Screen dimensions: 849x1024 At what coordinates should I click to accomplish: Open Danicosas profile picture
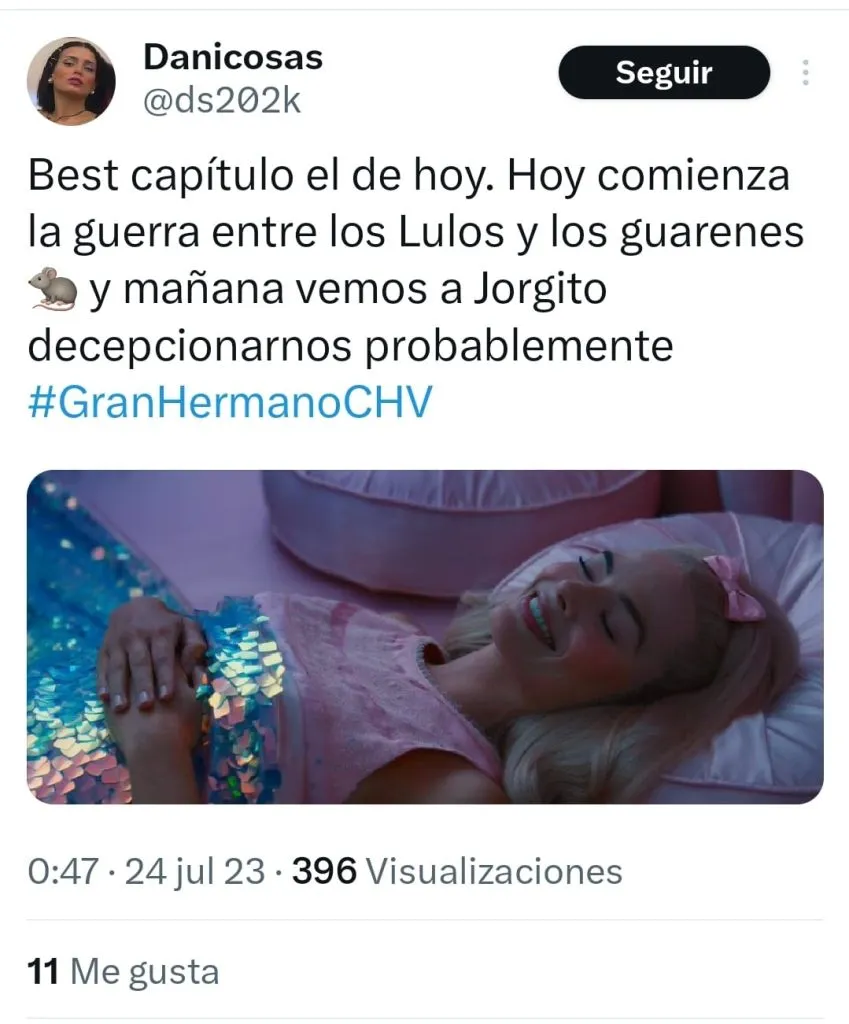pyautogui.click(x=71, y=81)
